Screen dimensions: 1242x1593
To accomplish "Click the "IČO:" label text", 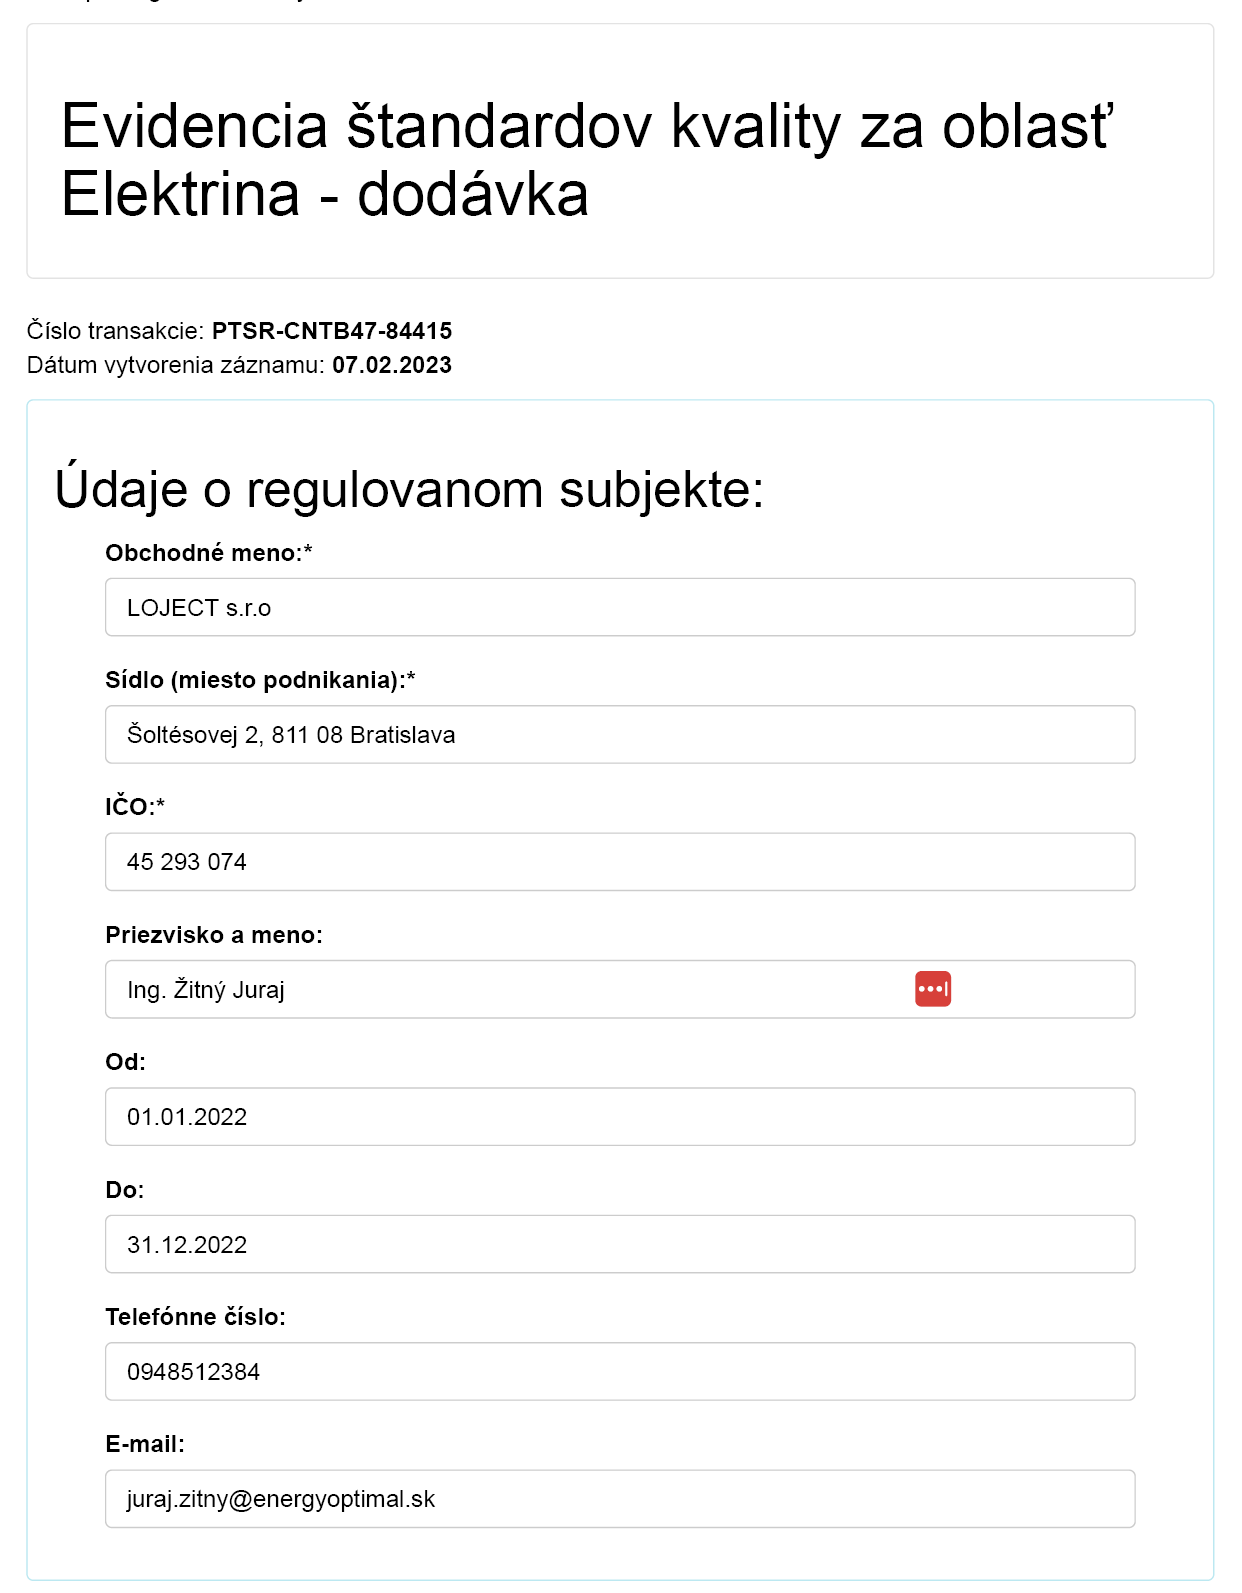I will pos(135,806).
